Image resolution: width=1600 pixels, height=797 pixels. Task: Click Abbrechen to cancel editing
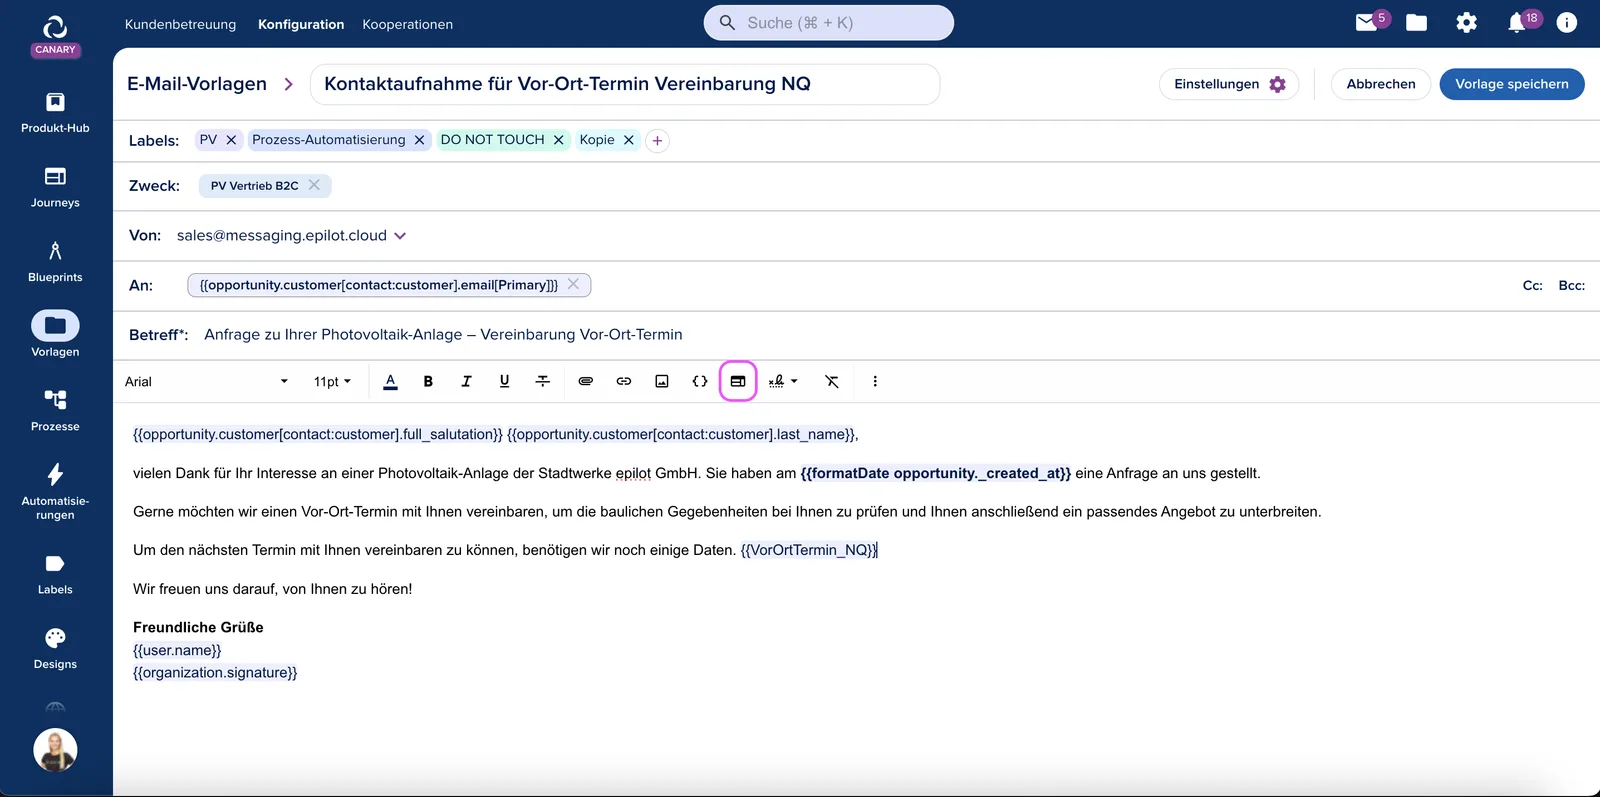(x=1381, y=84)
